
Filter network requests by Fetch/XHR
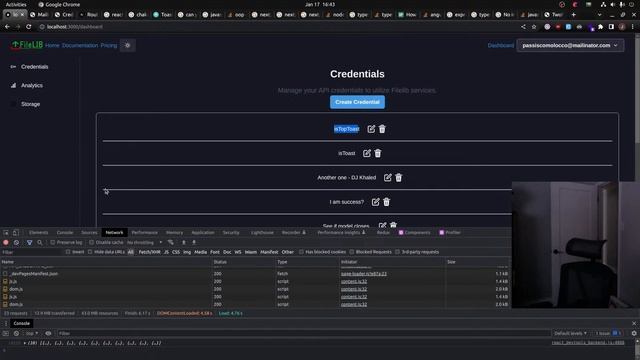coord(149,252)
